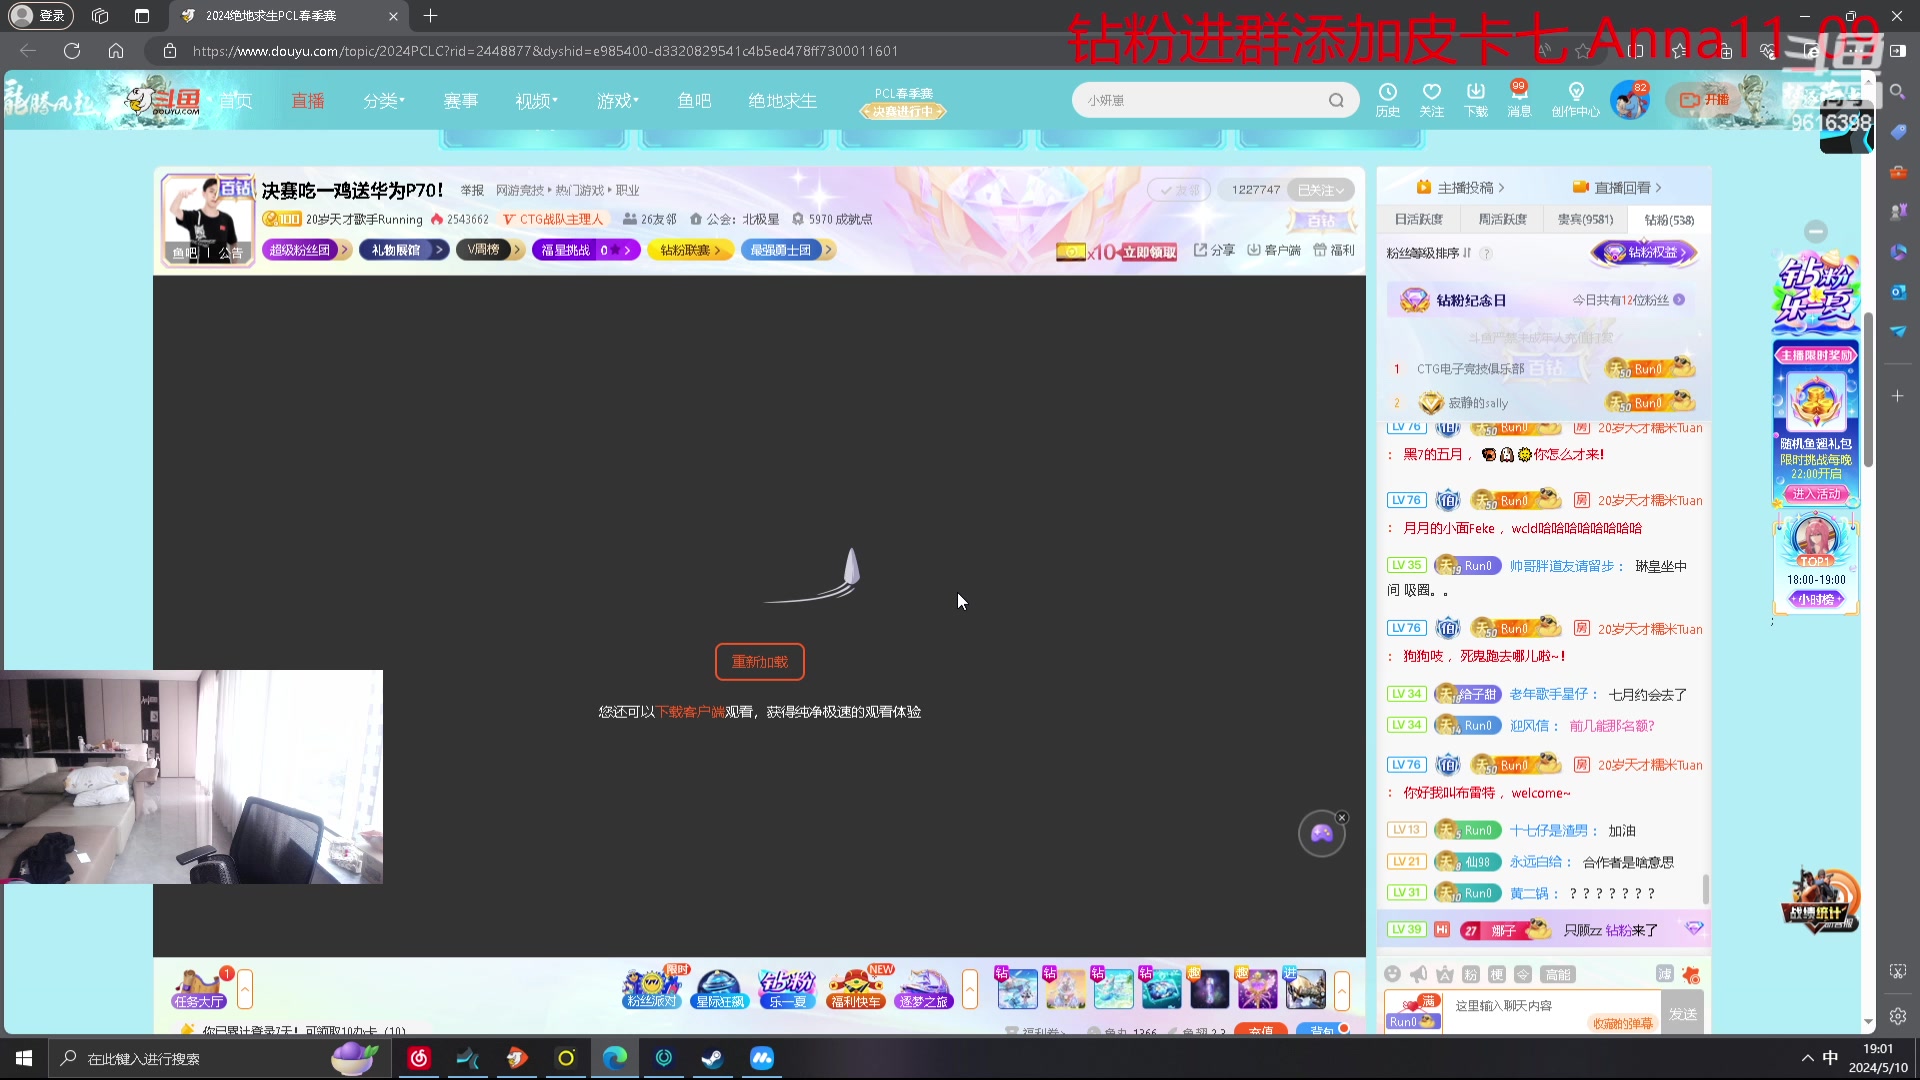Switch to the 贵宾(9581) tab
The width and height of the screenshot is (1920, 1080).
coord(1585,219)
